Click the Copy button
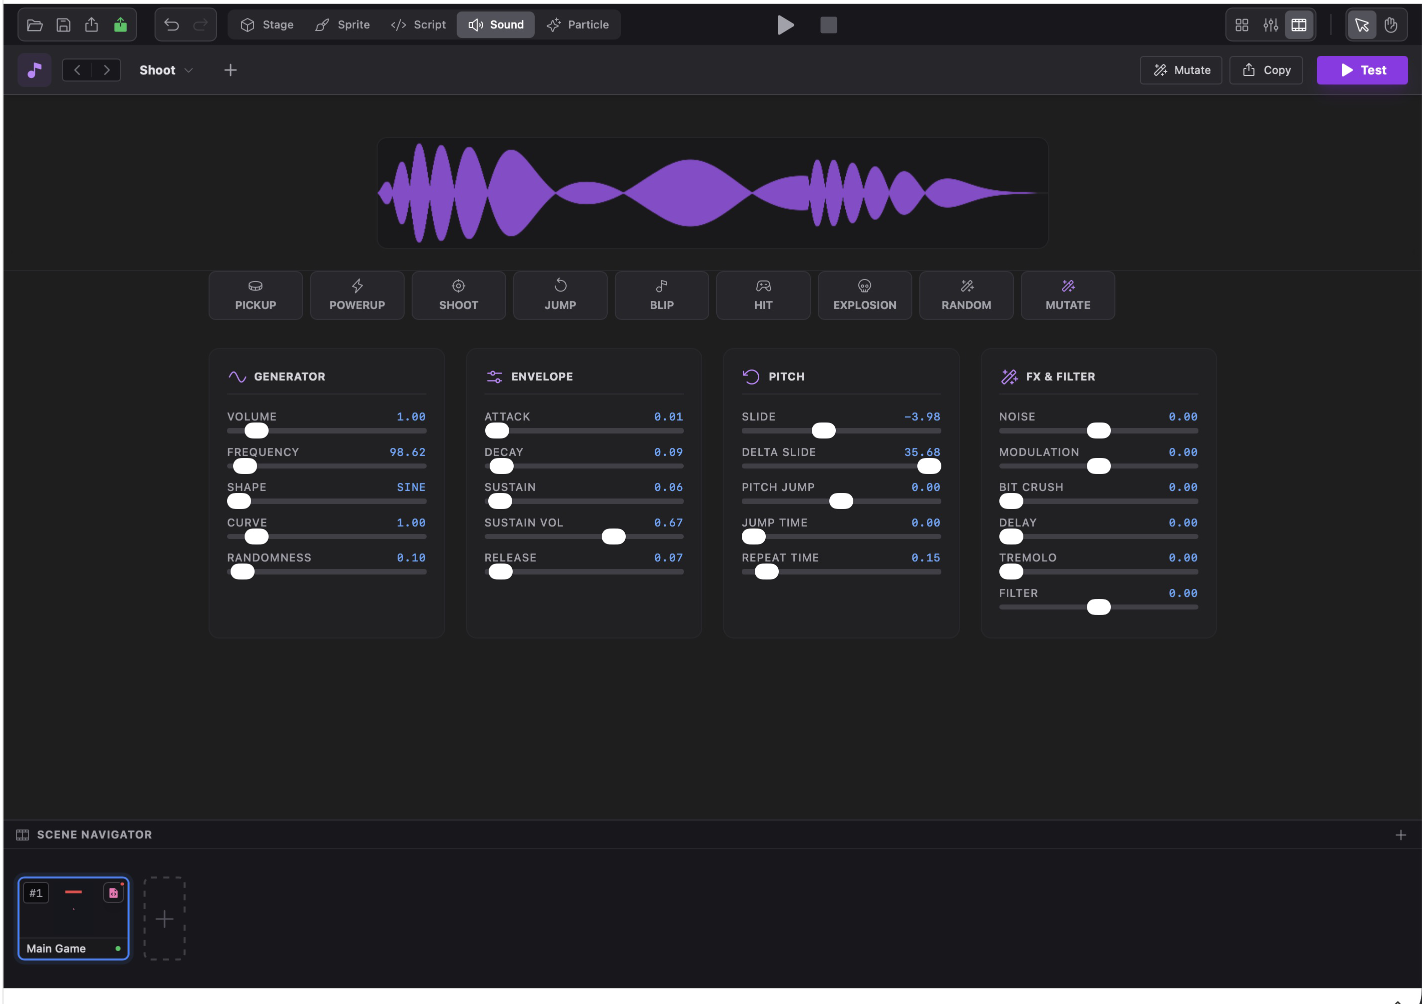 click(1266, 70)
